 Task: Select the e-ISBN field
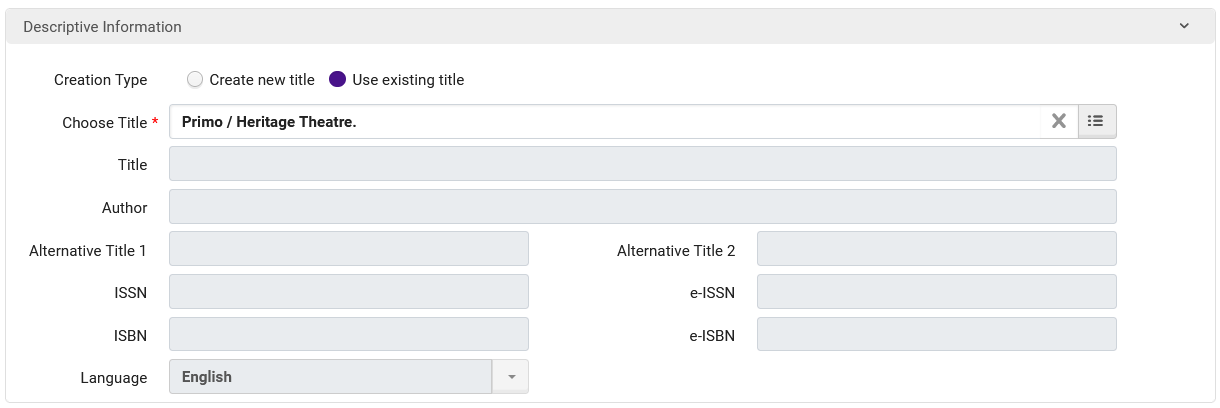936,335
